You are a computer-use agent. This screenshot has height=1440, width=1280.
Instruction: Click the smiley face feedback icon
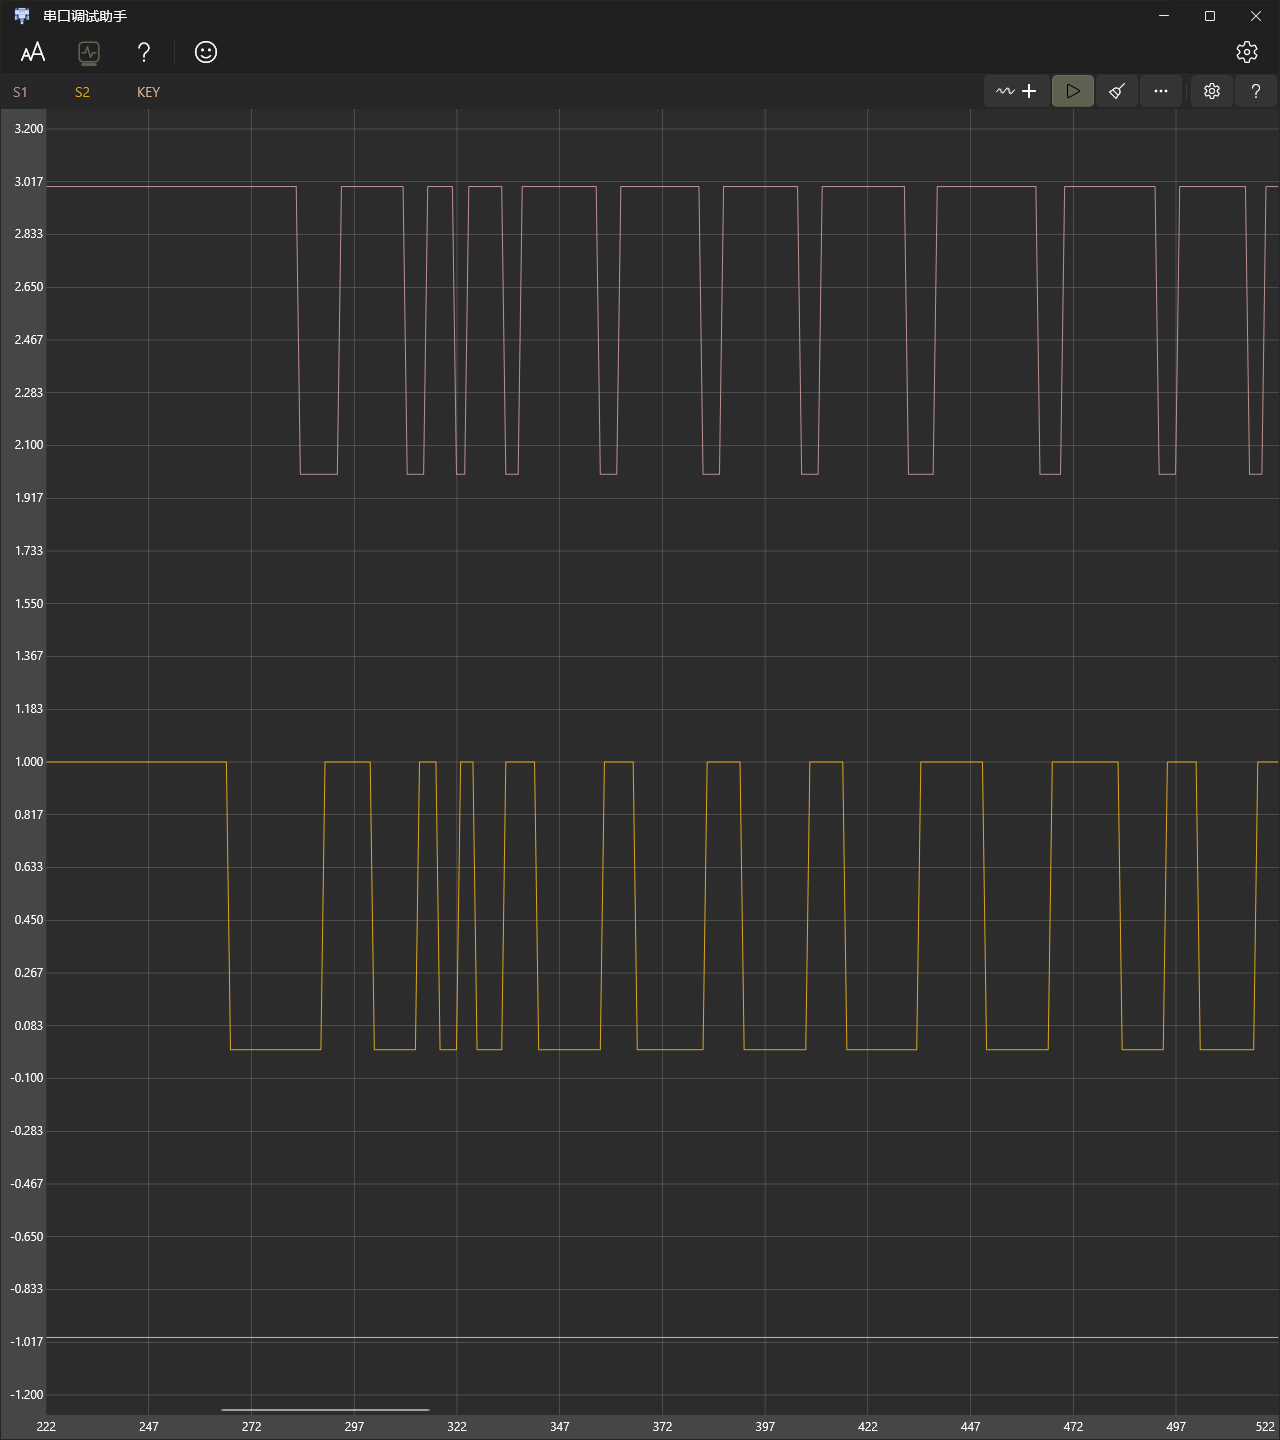[206, 52]
